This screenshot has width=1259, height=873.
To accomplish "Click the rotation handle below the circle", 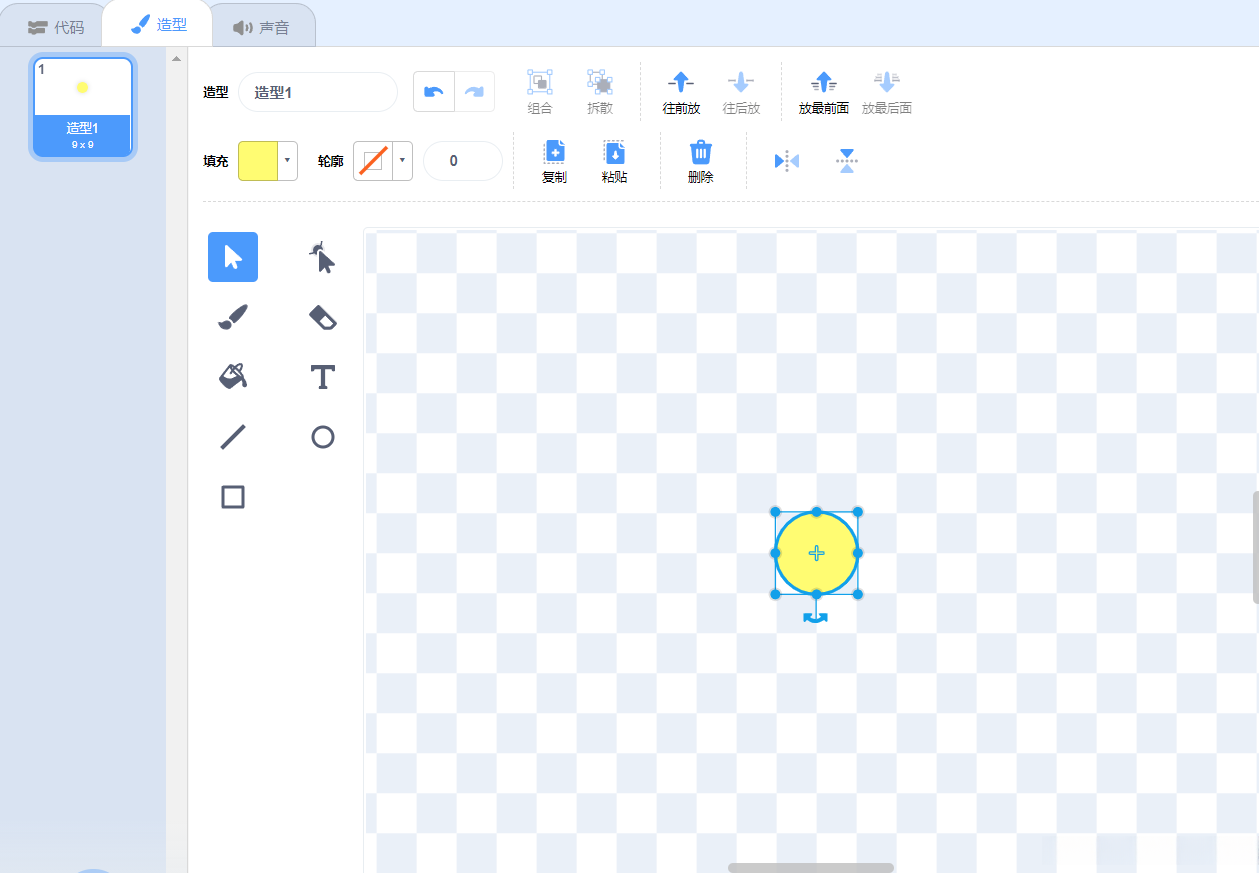I will (816, 618).
